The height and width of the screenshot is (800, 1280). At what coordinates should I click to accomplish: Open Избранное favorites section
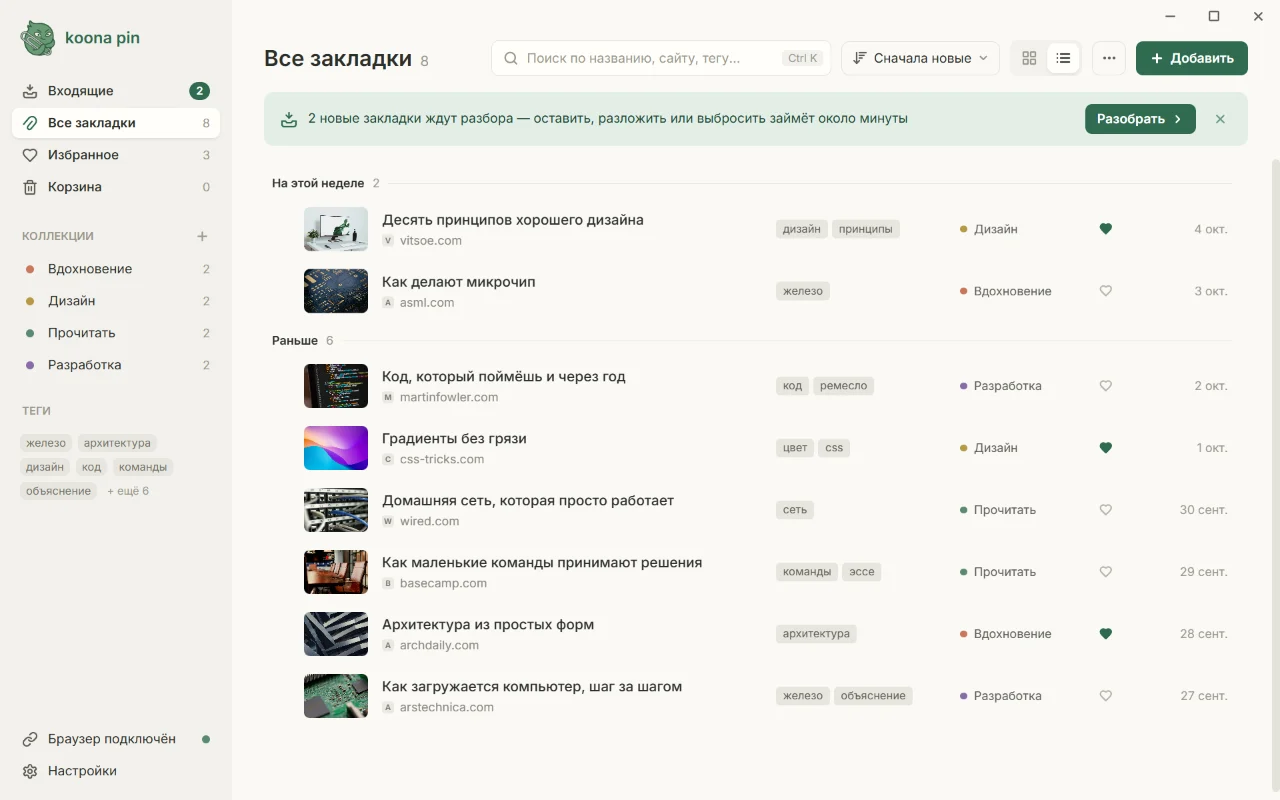[116, 155]
